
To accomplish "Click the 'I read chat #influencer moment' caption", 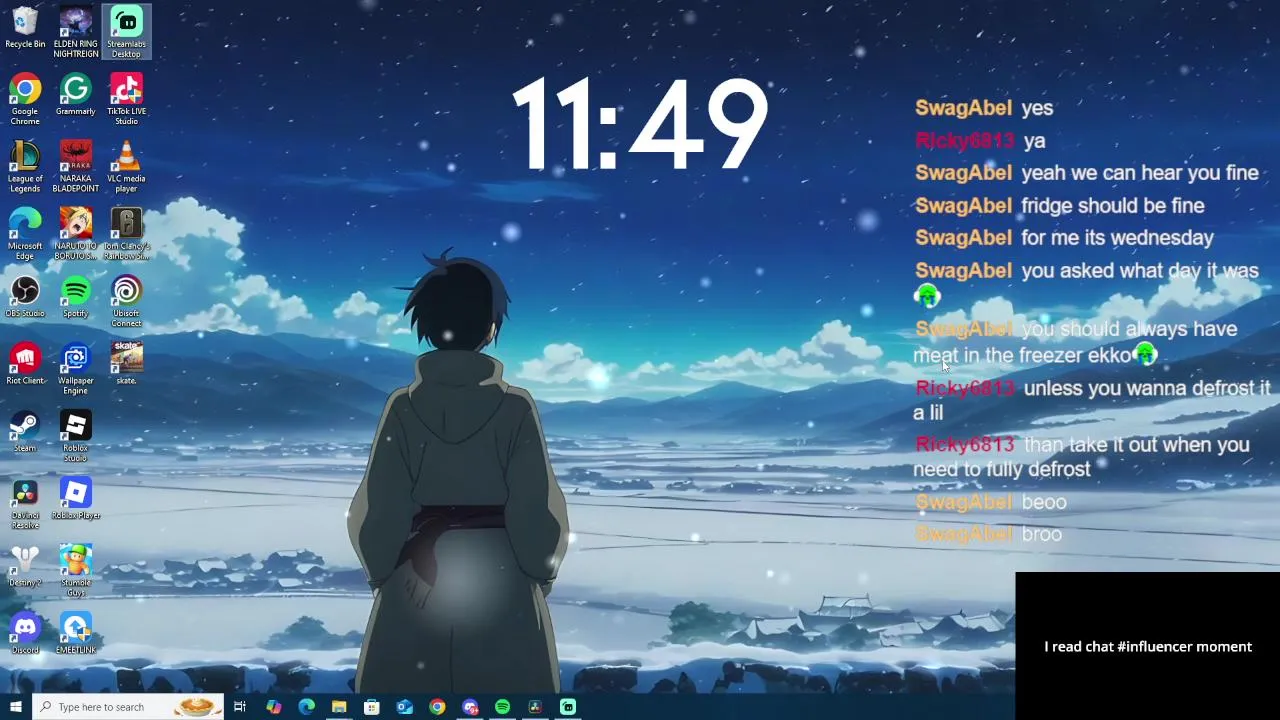I will tap(1148, 647).
